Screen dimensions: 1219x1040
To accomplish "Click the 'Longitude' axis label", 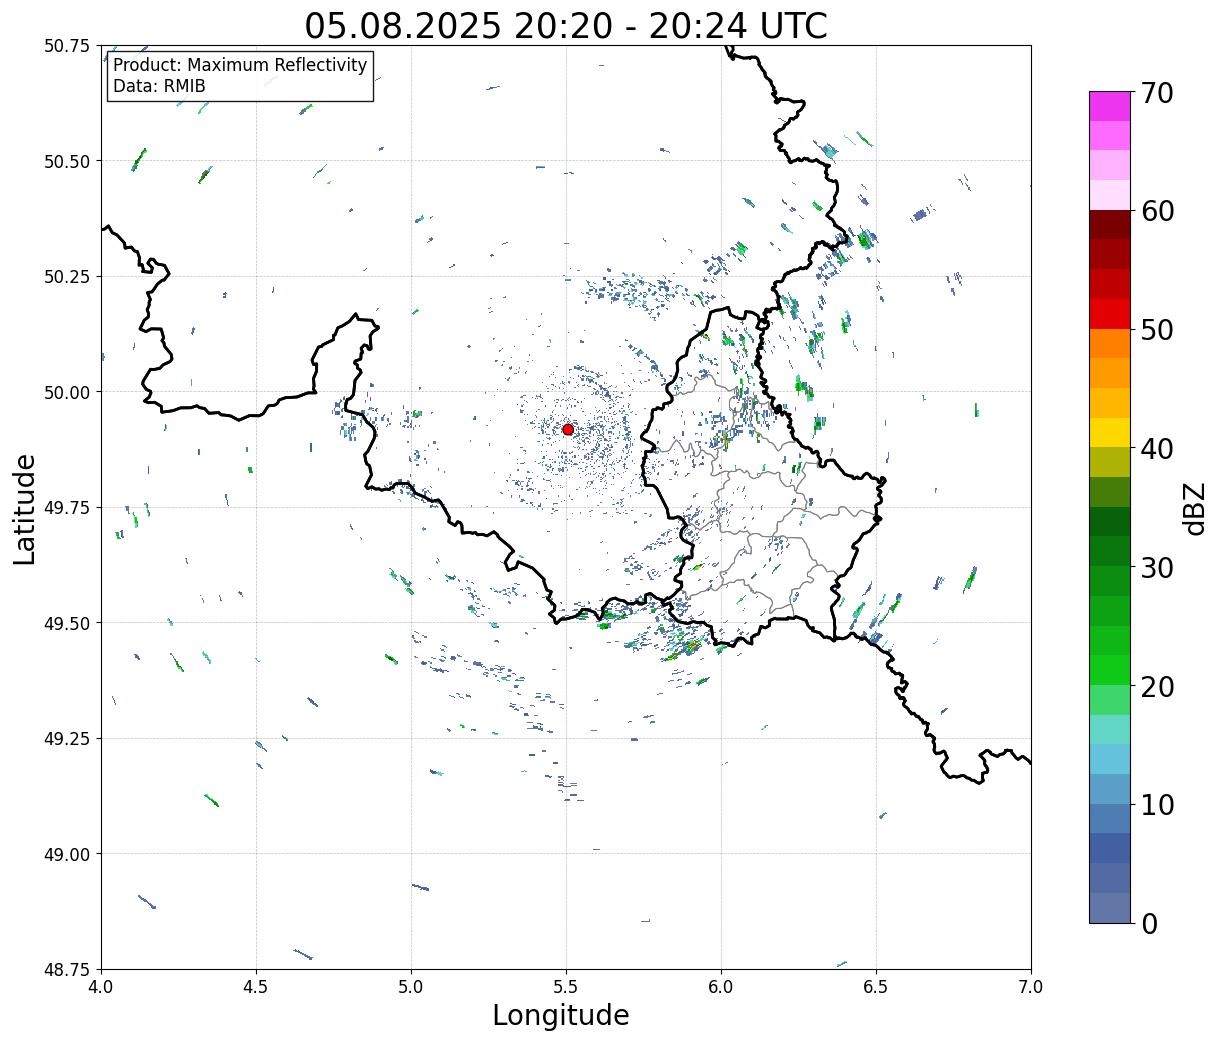I will pyautogui.click(x=561, y=1015).
